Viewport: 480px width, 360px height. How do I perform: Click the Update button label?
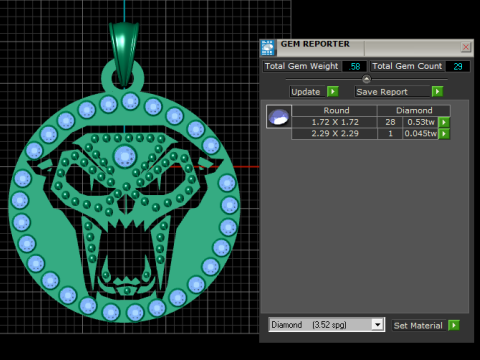tap(306, 92)
